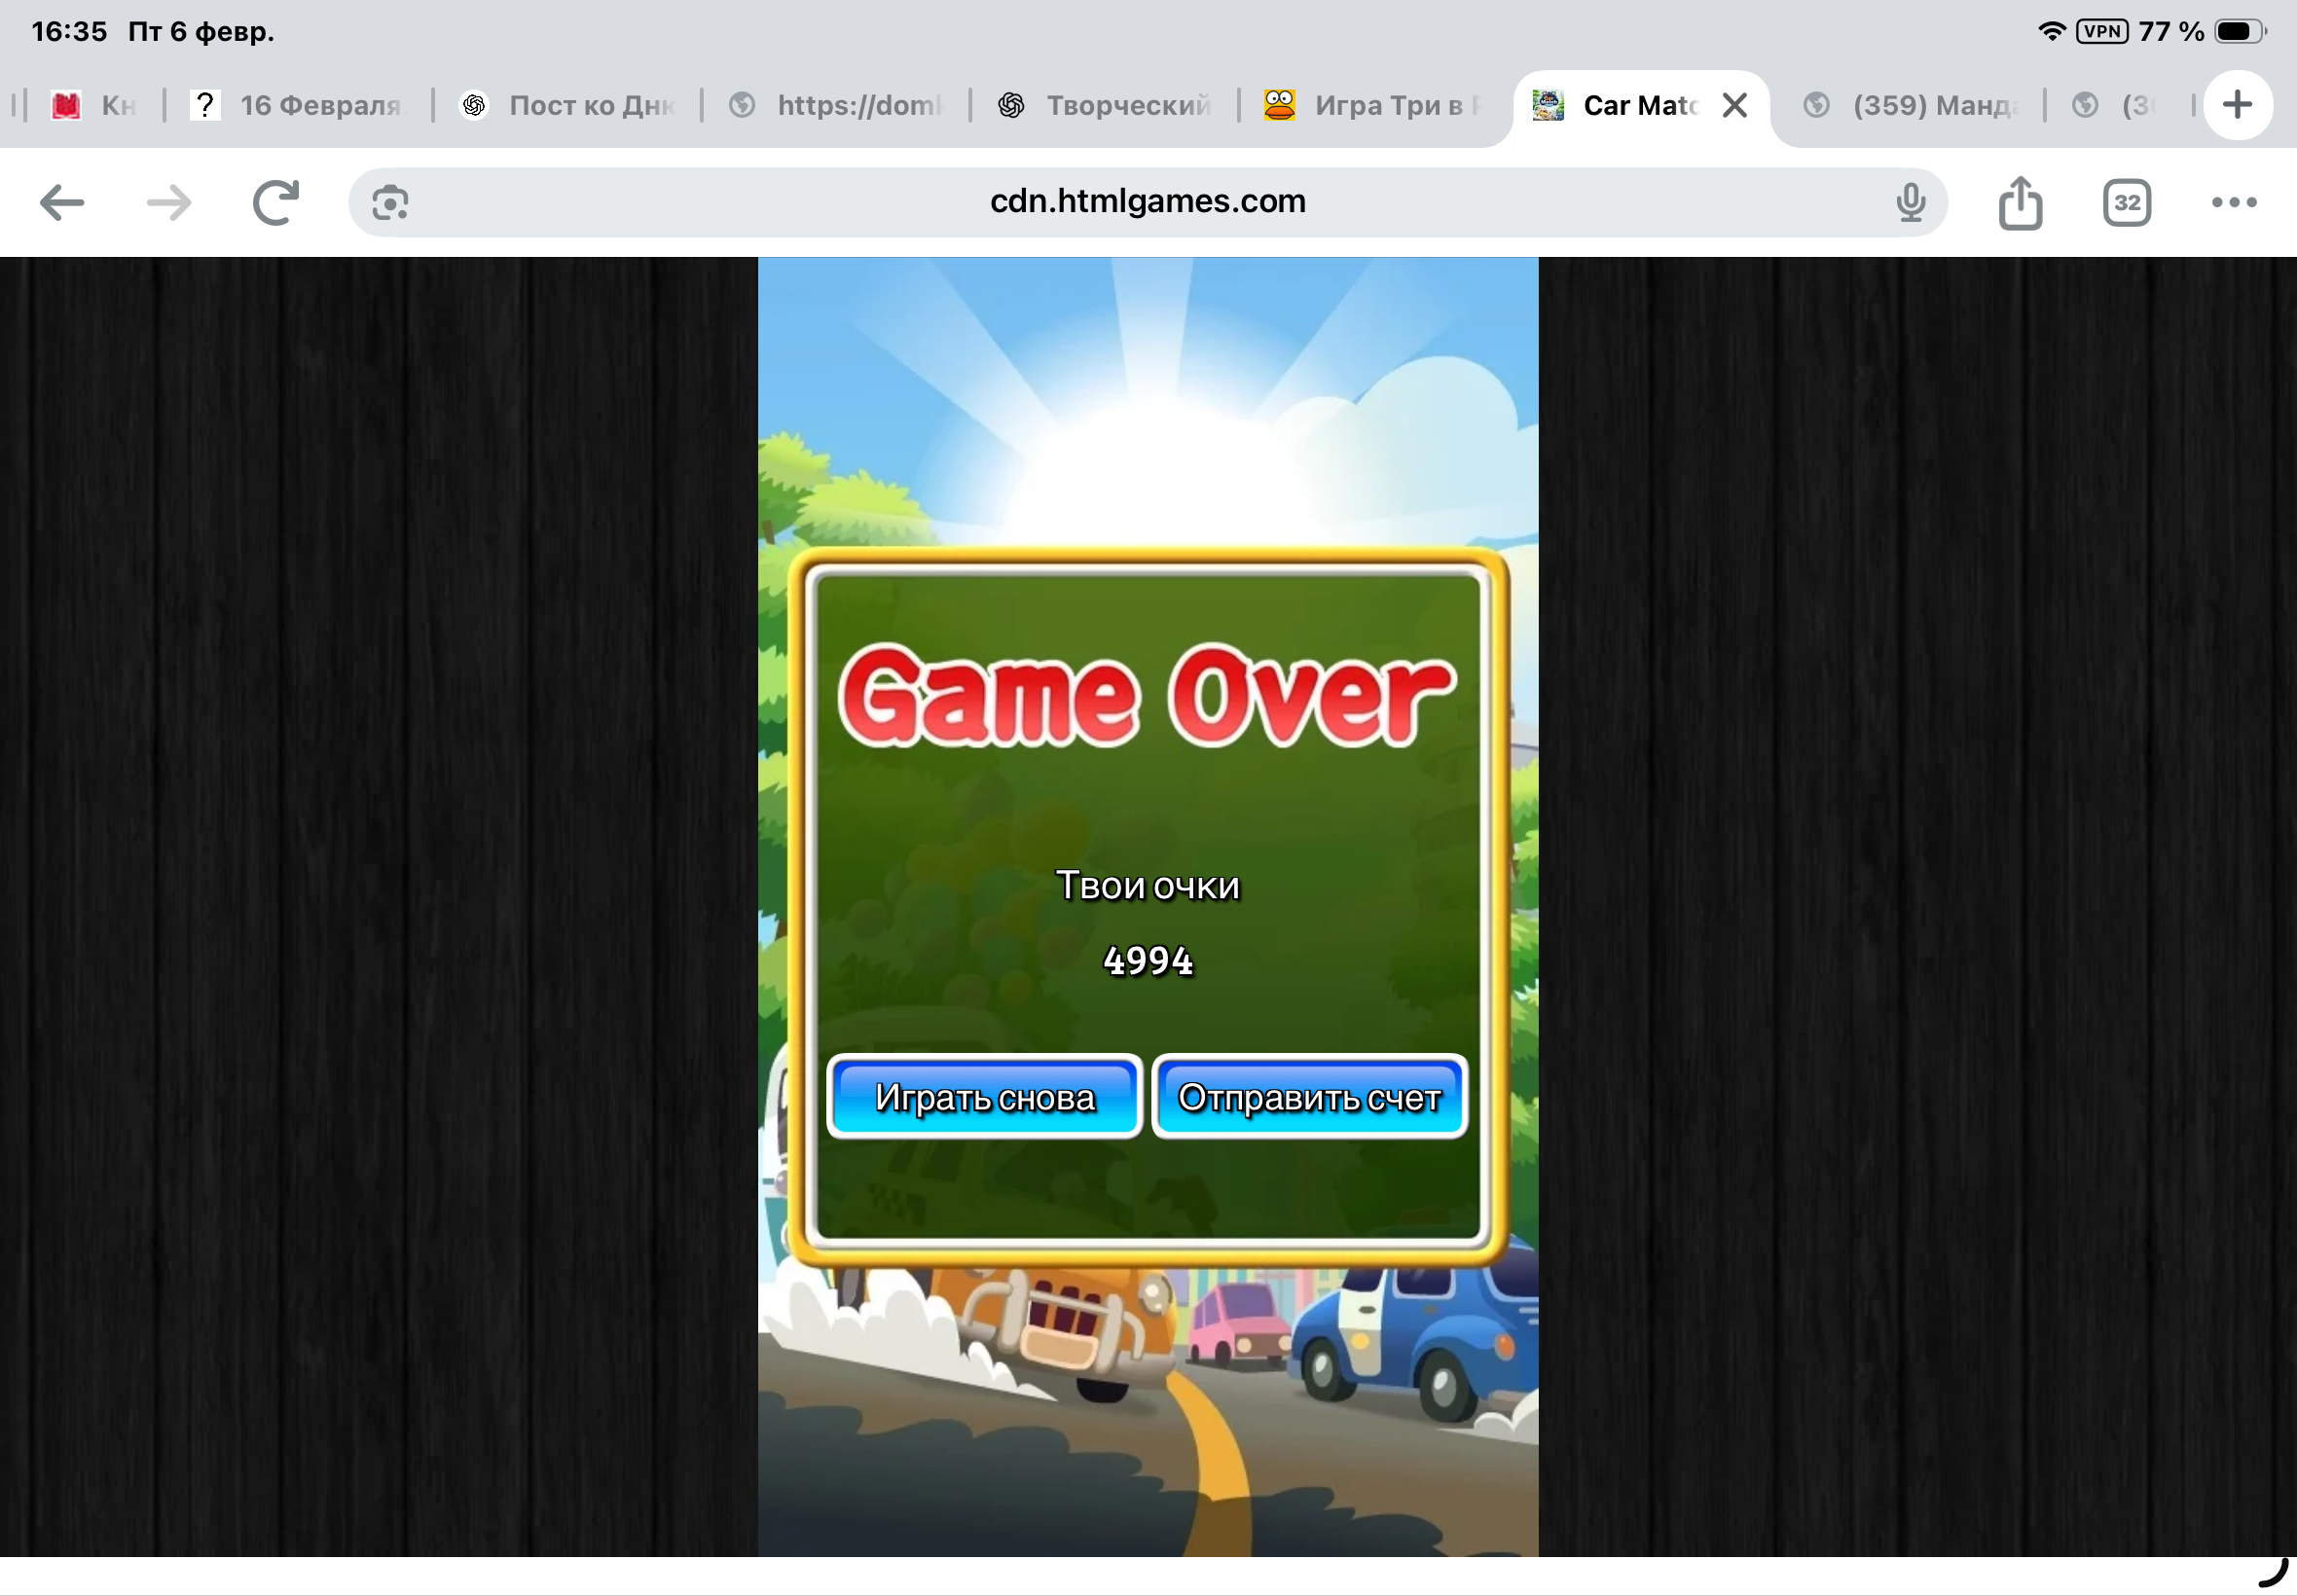Activate microphone voice search
The width and height of the screenshot is (2297, 1596).
pos(1910,203)
